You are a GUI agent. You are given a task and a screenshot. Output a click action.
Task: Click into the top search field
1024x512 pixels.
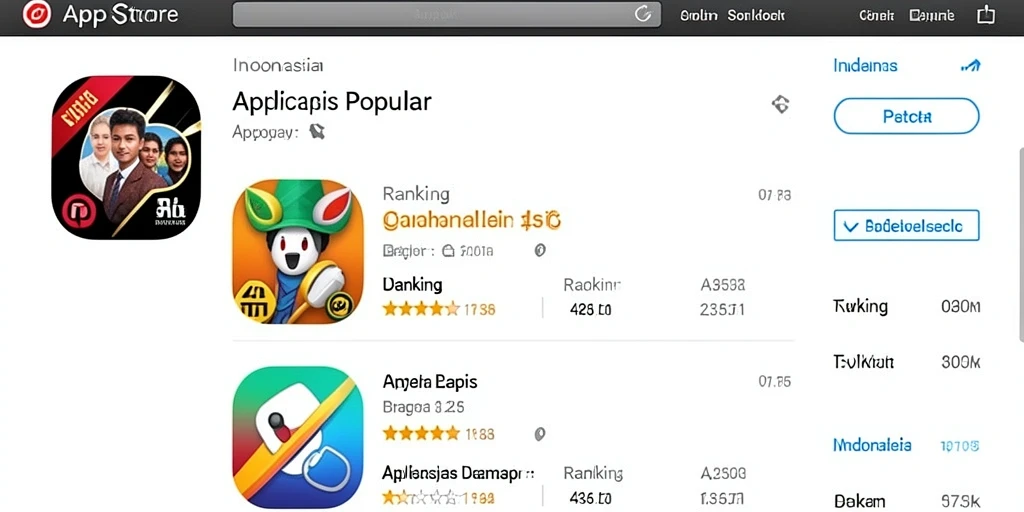pos(447,14)
